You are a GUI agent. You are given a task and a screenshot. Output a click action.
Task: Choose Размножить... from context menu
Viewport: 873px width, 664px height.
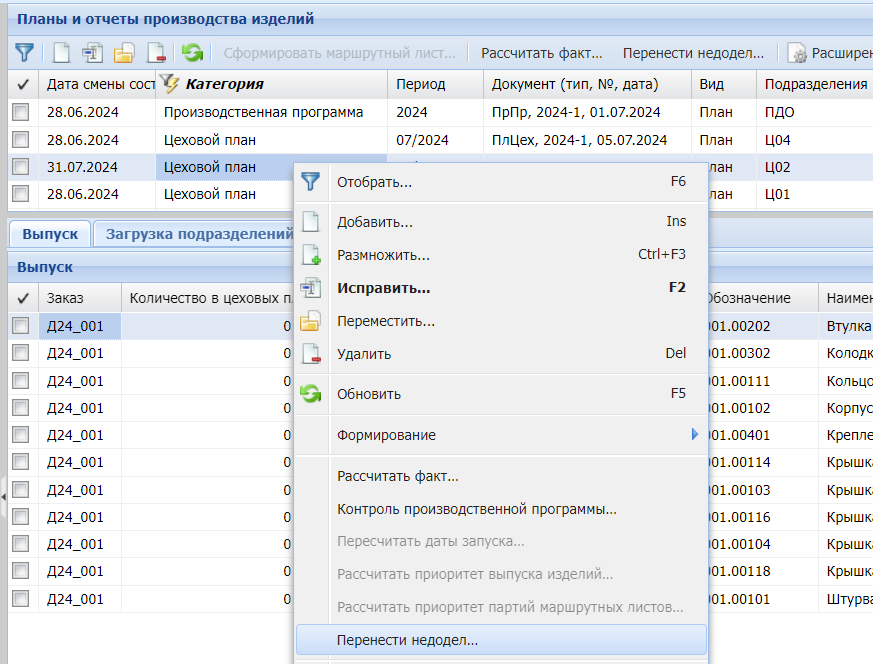[383, 255]
